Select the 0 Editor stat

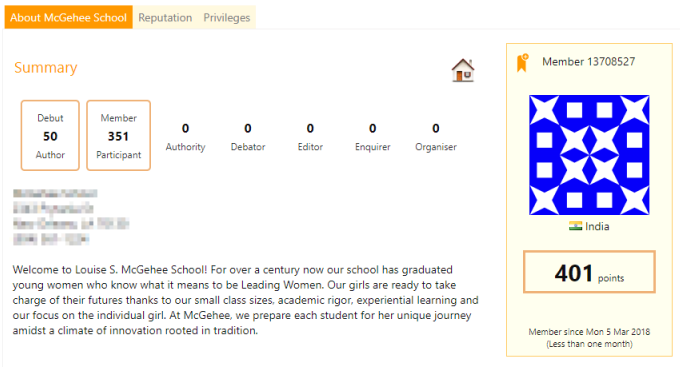(310, 137)
